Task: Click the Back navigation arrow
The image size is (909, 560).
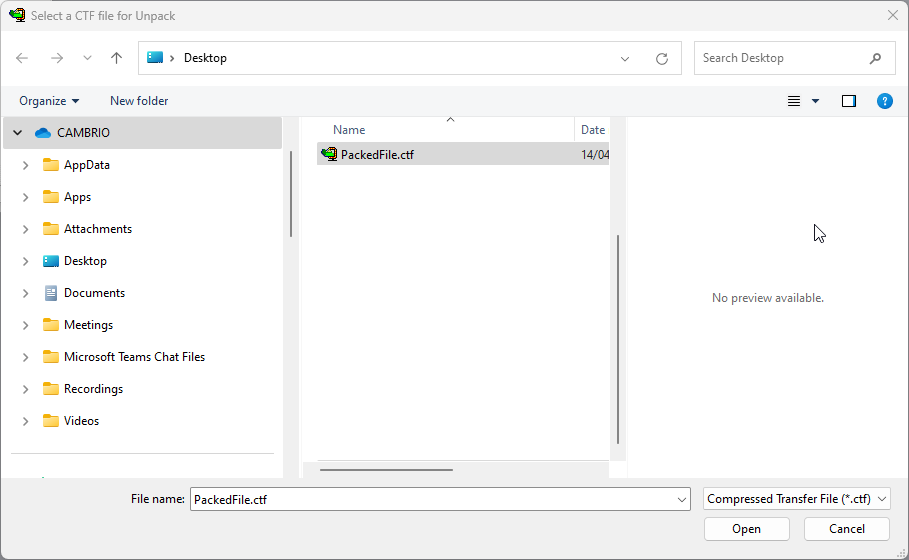Action: coord(22,58)
